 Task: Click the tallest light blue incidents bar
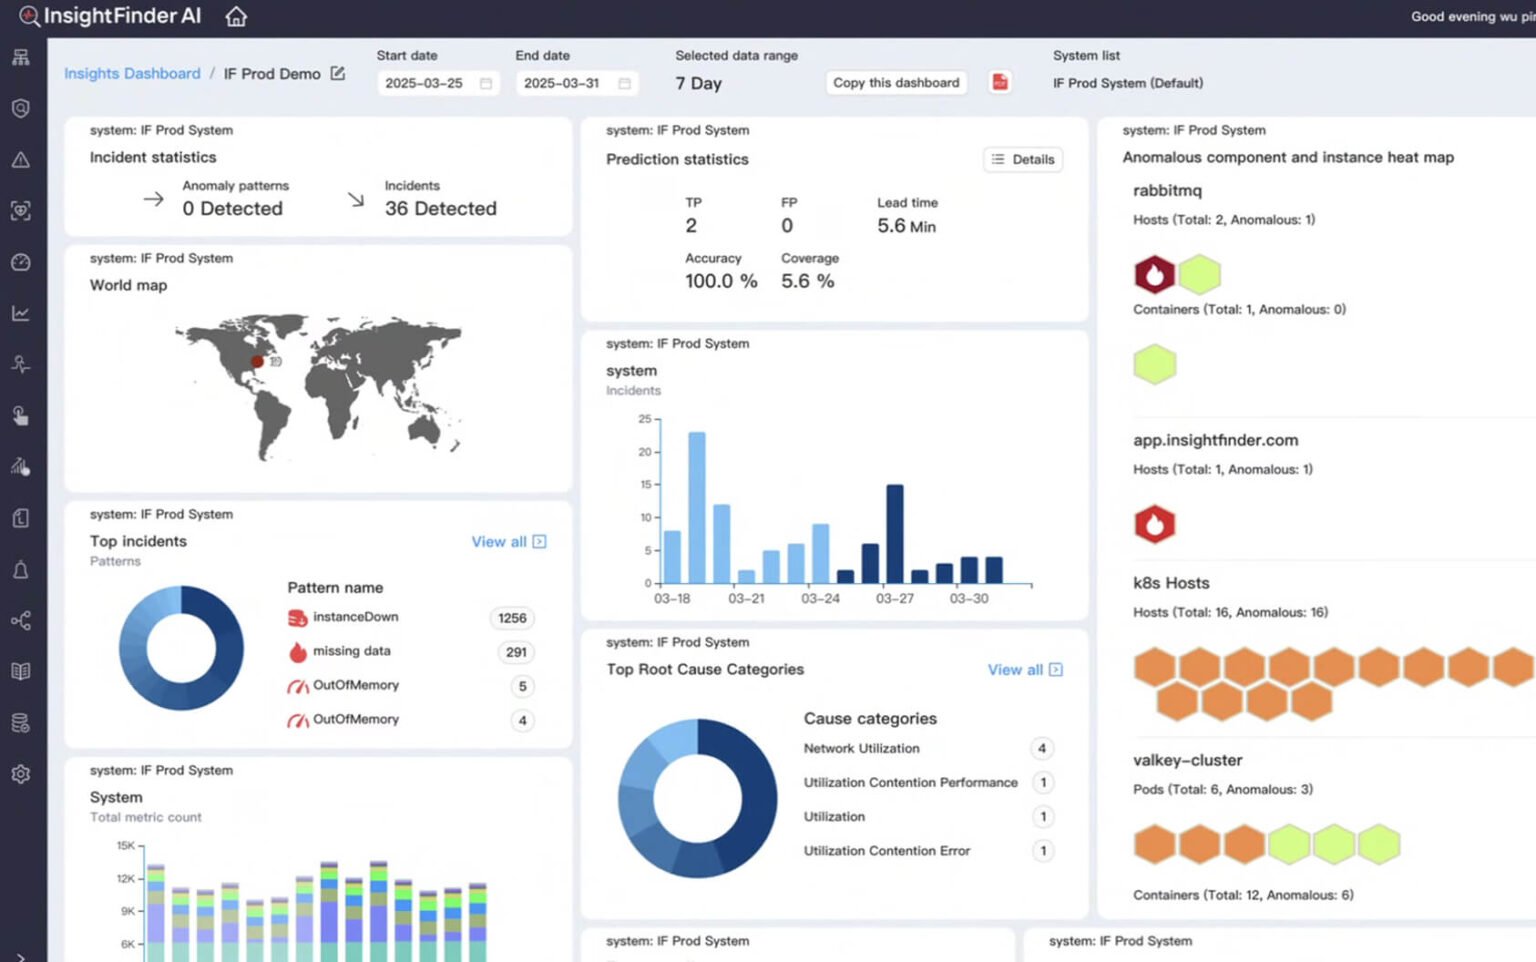tap(697, 508)
